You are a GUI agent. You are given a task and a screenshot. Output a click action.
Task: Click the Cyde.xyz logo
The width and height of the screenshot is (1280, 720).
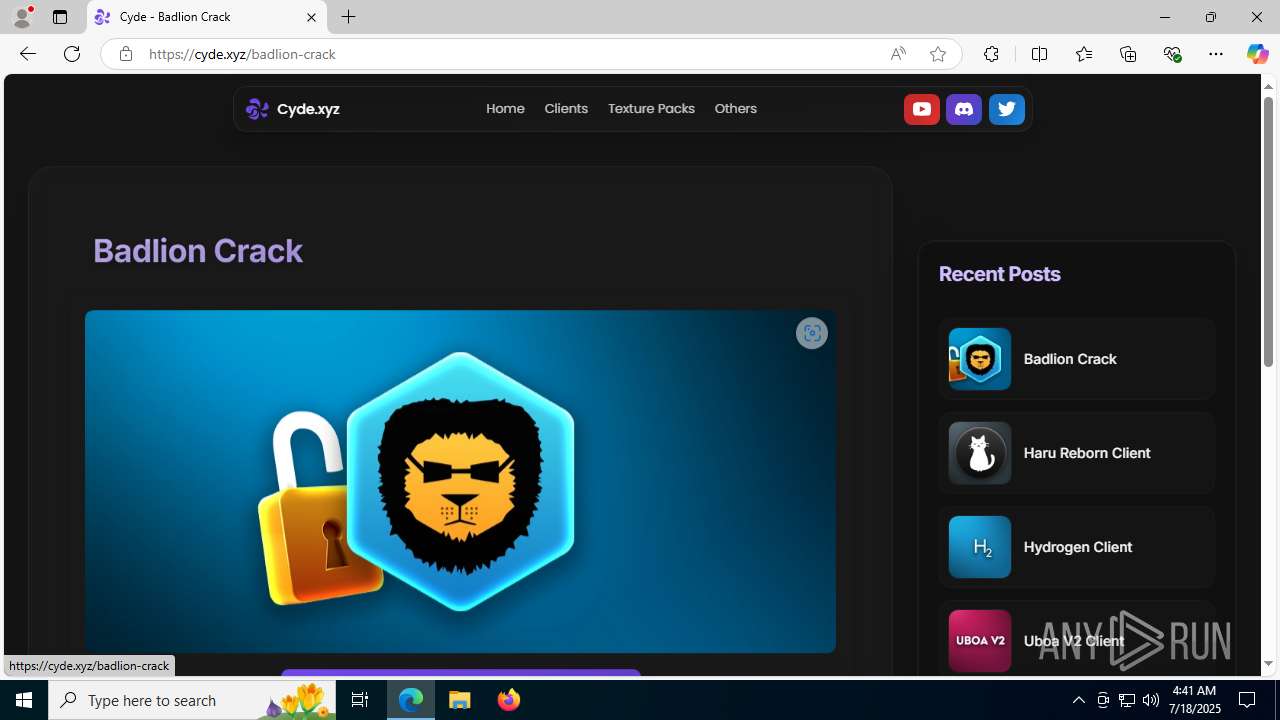pos(257,108)
